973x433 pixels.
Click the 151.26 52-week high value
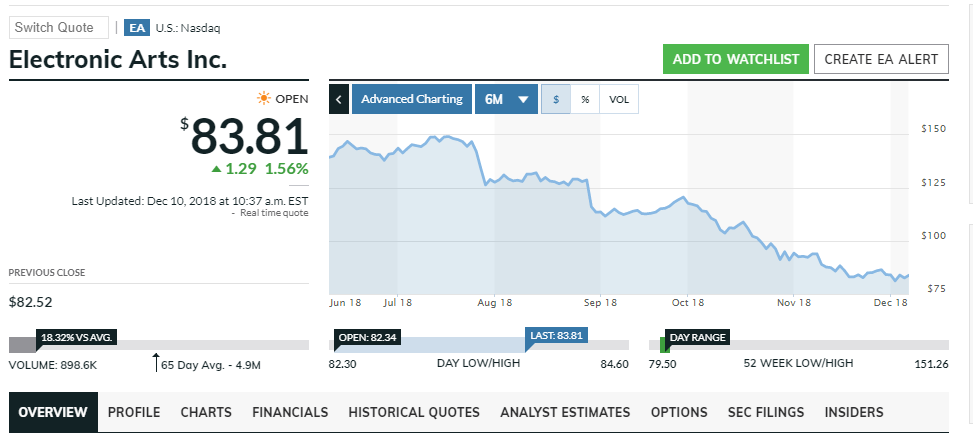pyautogui.click(x=931, y=364)
